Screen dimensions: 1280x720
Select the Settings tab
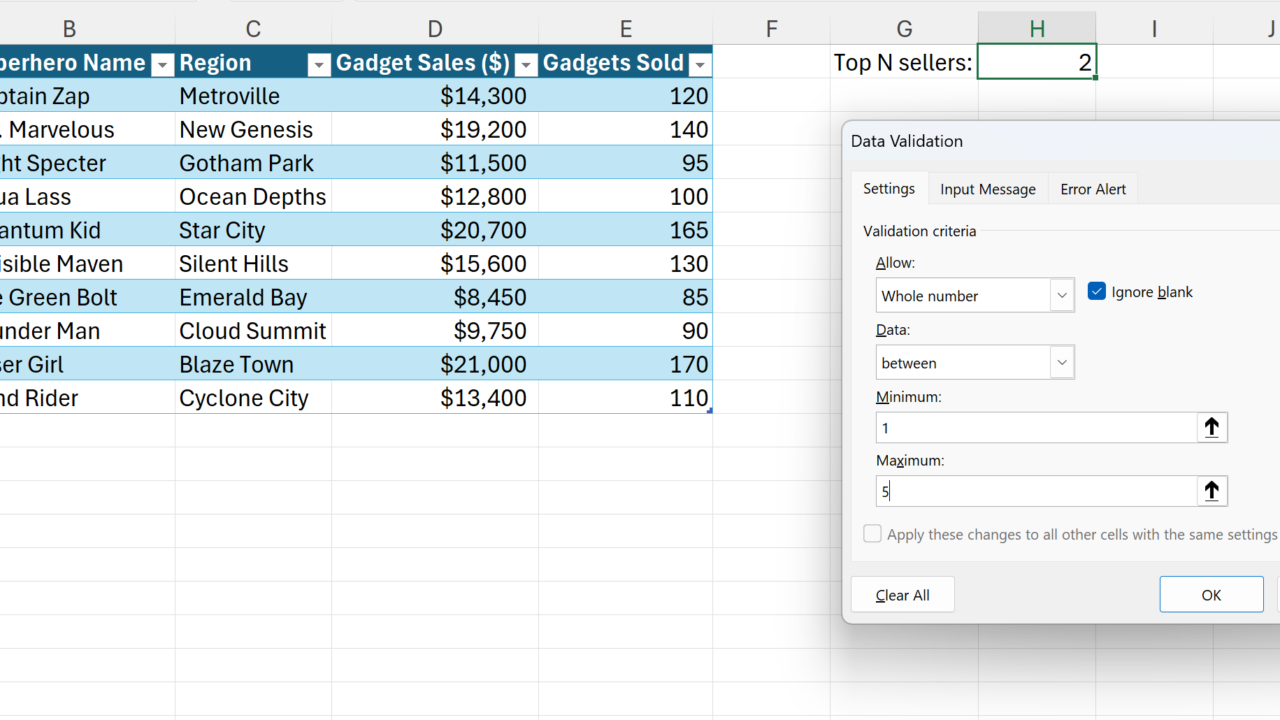pyautogui.click(x=888, y=188)
